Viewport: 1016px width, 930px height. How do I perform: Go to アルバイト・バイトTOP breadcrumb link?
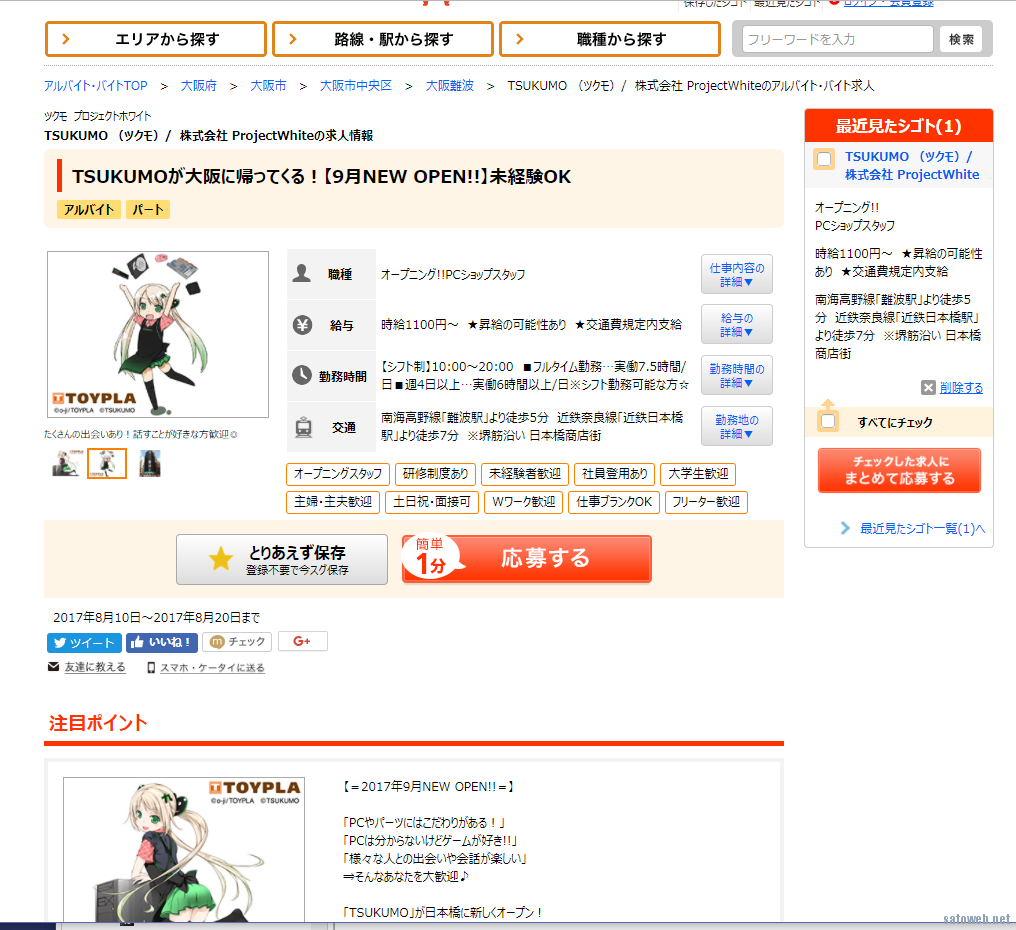point(96,86)
